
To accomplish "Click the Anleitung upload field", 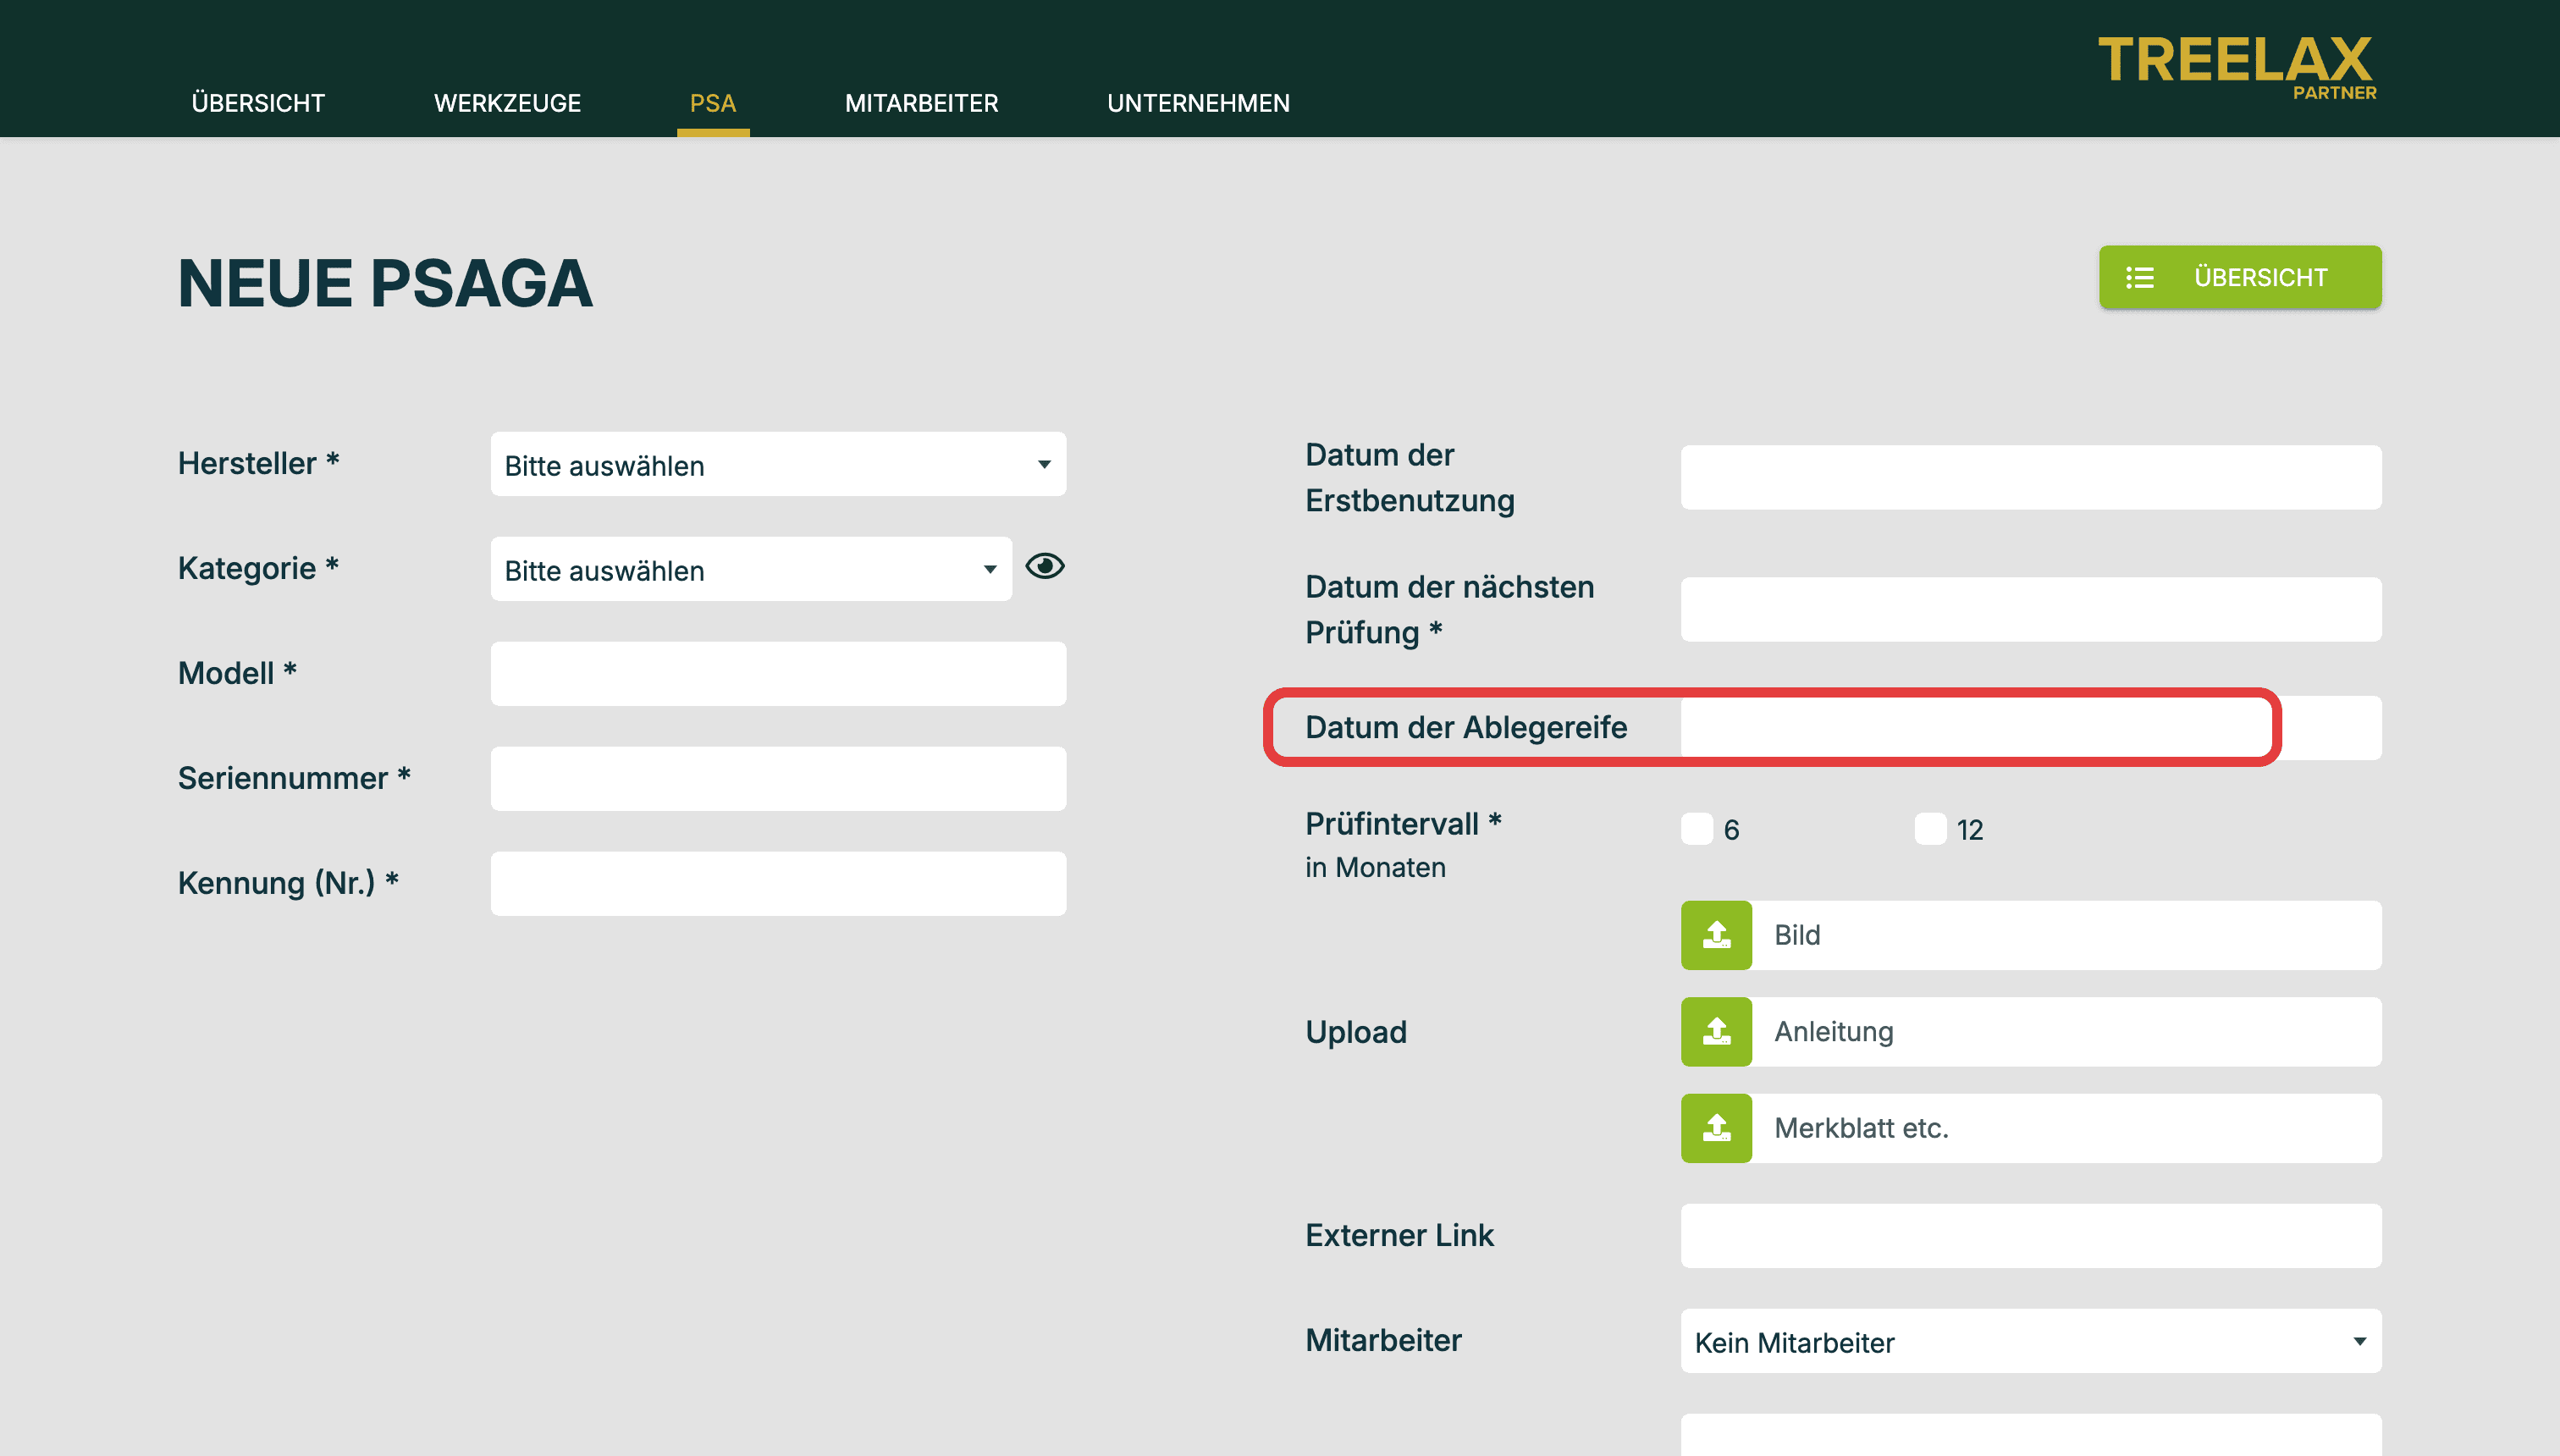I will click(2066, 1031).
